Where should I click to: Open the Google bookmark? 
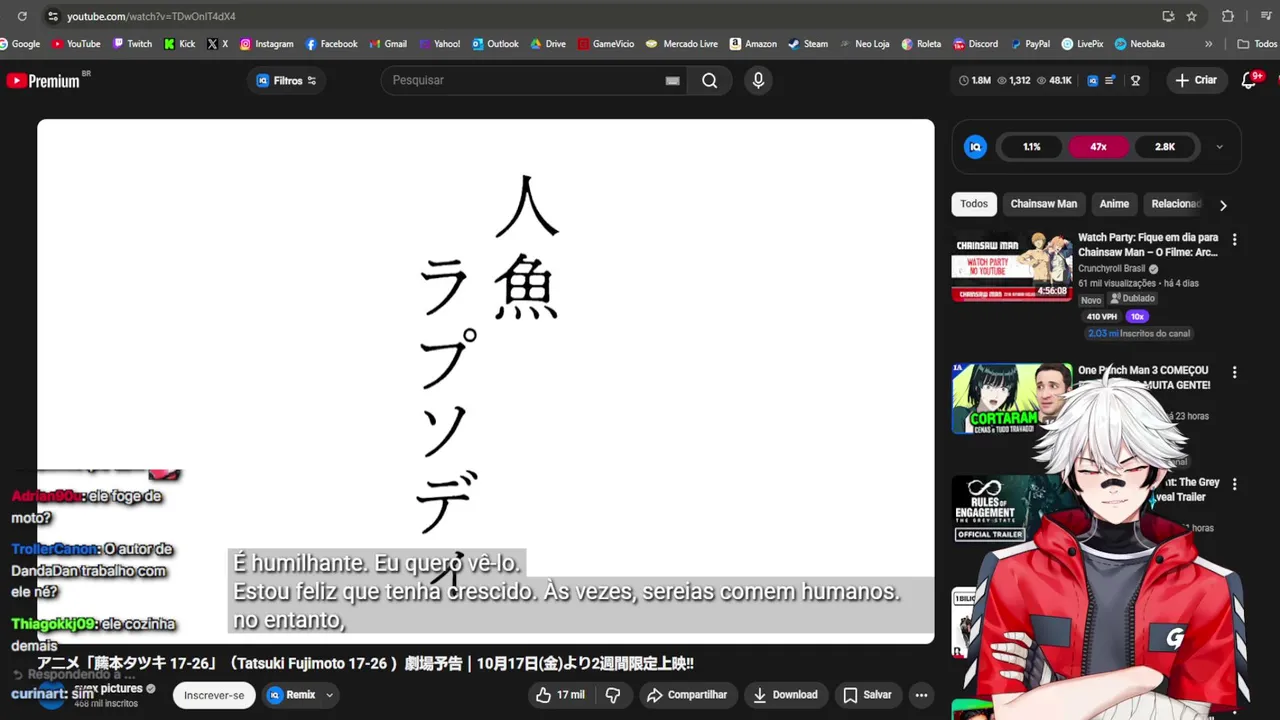19,44
